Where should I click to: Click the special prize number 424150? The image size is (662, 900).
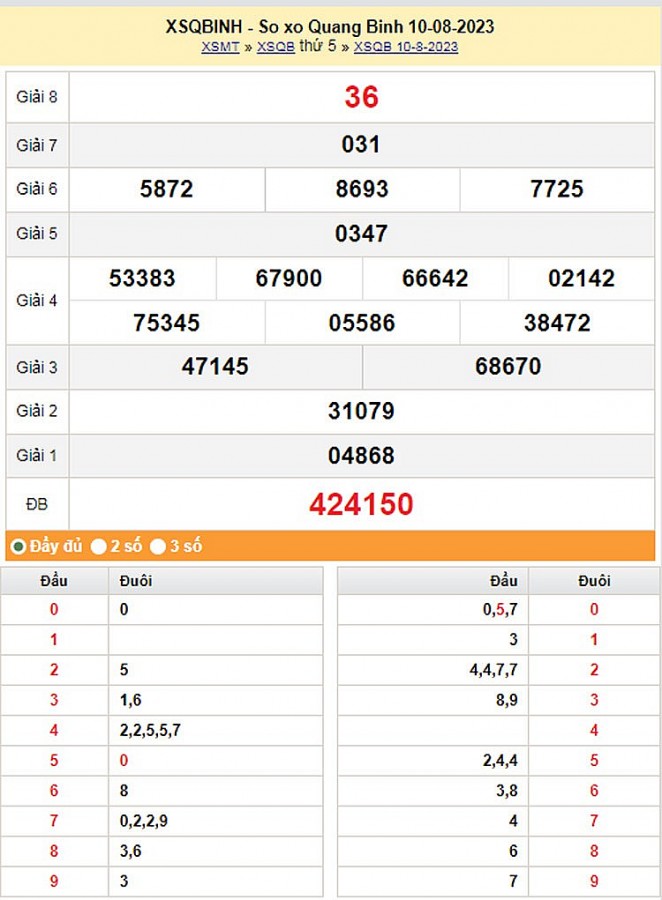(x=361, y=504)
